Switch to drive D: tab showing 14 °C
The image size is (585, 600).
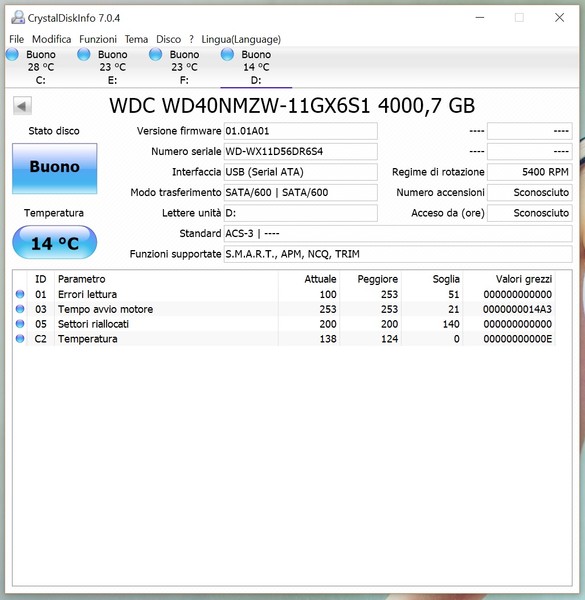click(256, 67)
